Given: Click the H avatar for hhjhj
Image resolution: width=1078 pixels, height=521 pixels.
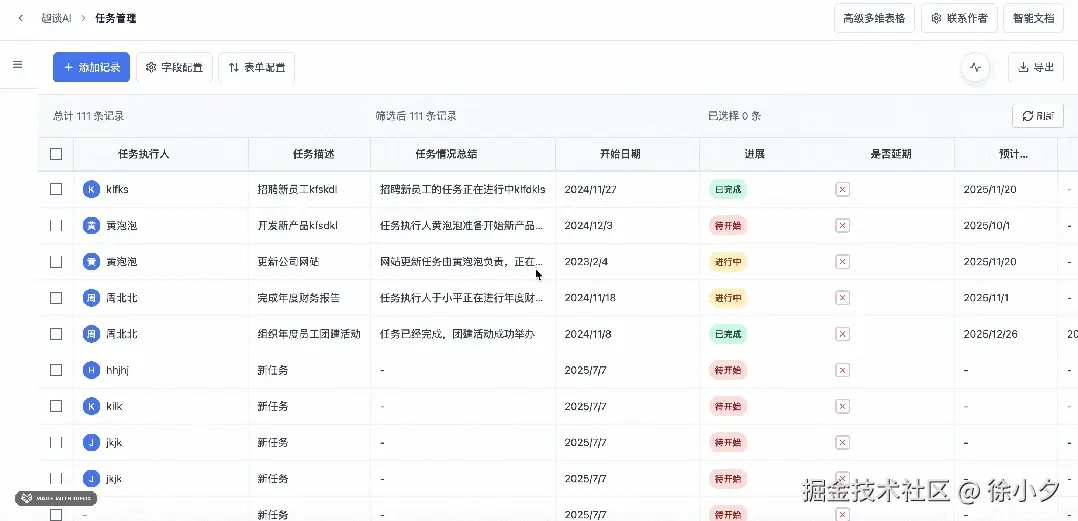Looking at the screenshot, I should click(91, 370).
